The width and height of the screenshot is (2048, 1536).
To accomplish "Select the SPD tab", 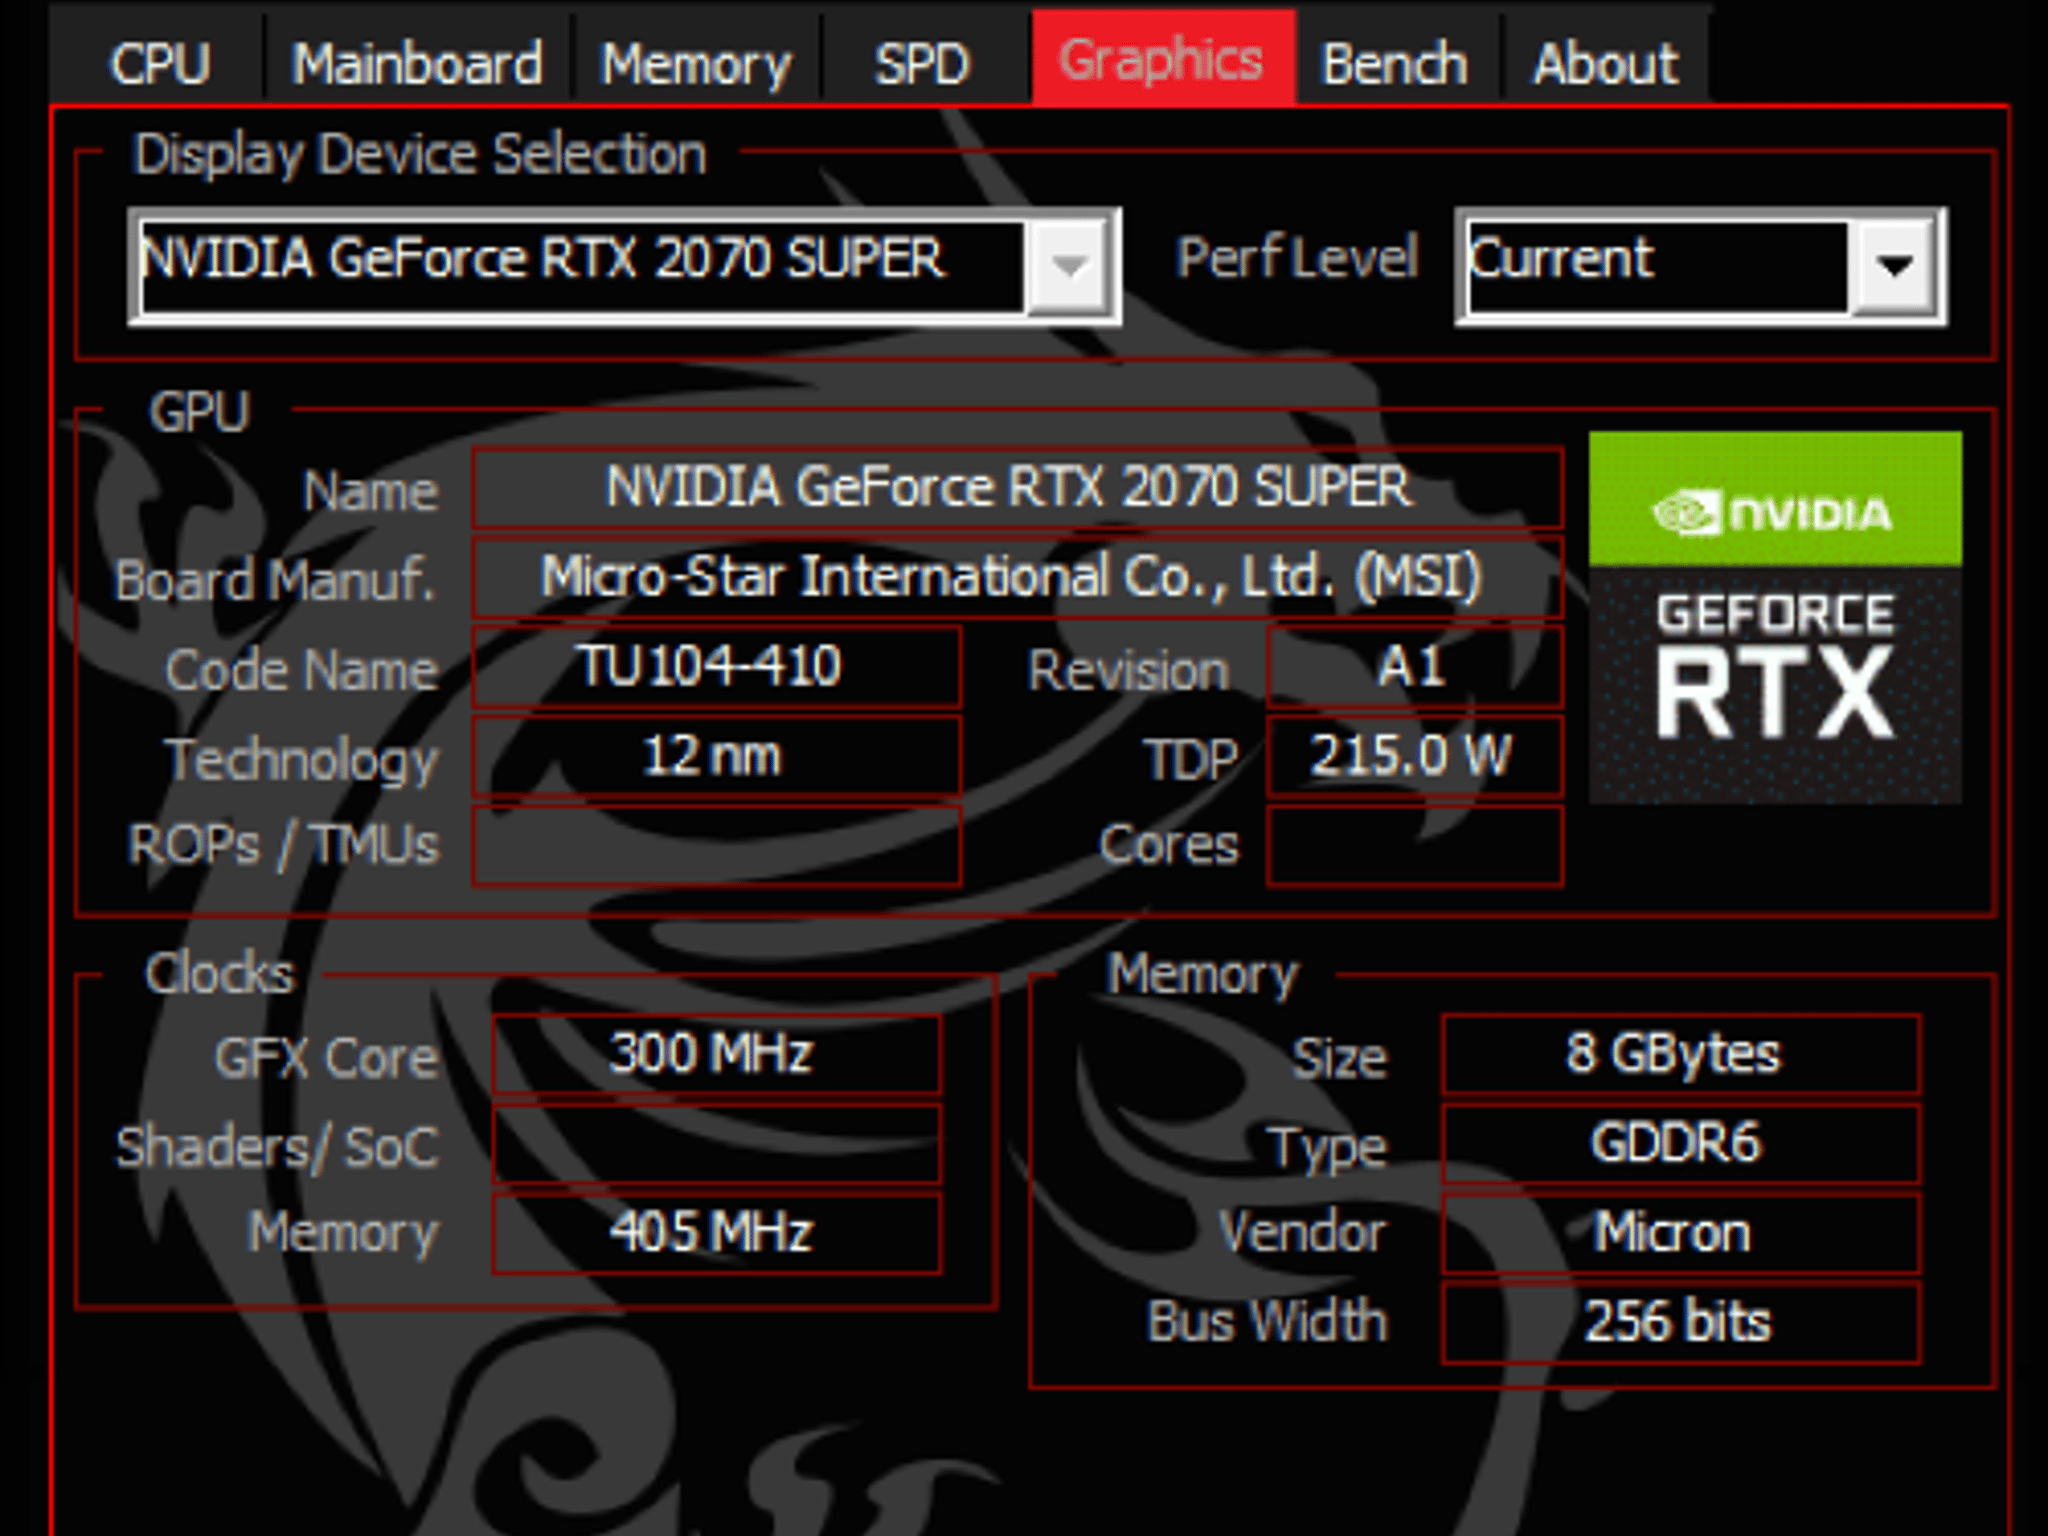I will [x=922, y=63].
